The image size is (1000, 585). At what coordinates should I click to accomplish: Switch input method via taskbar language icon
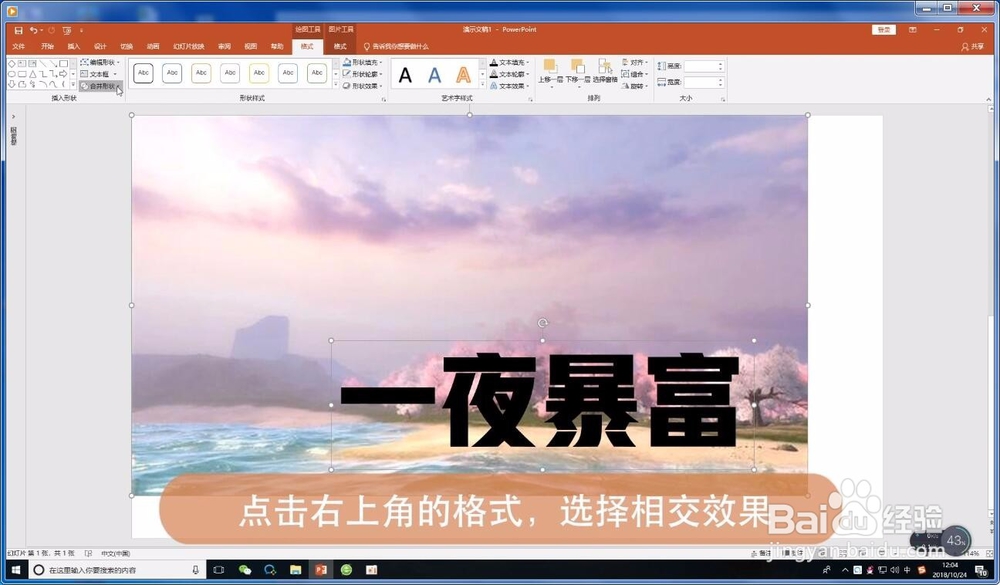[x=907, y=570]
